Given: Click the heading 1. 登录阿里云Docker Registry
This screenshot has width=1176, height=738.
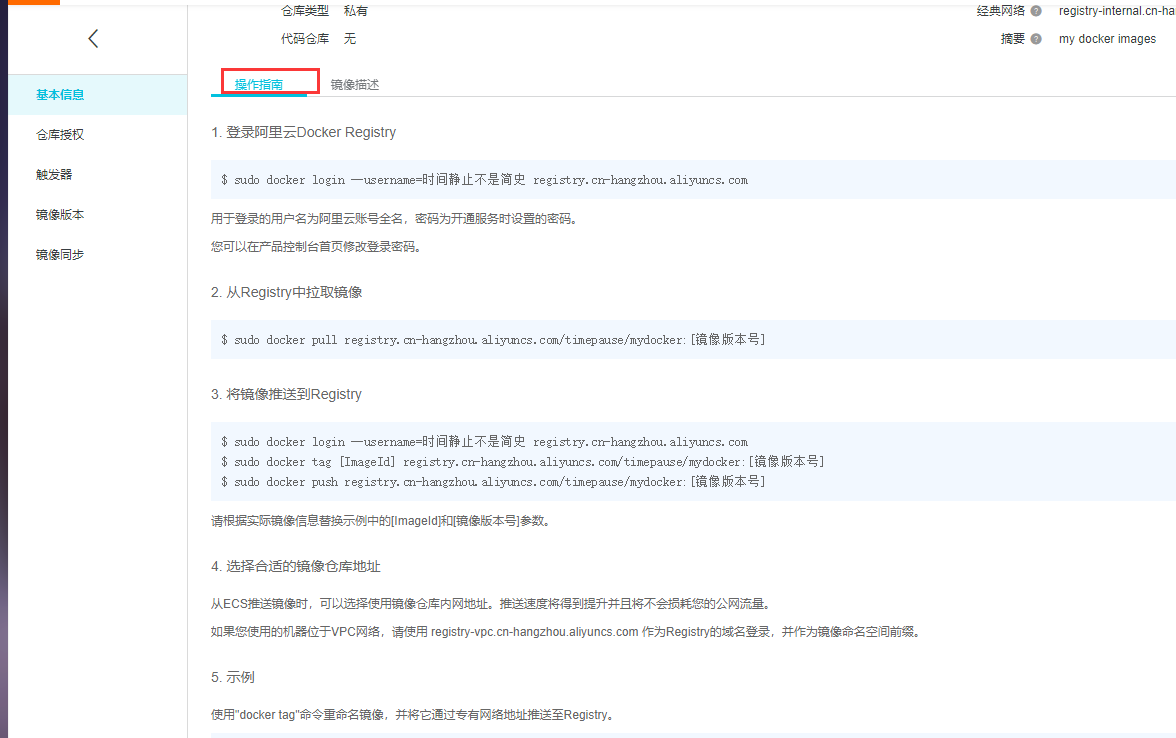Looking at the screenshot, I should (304, 132).
